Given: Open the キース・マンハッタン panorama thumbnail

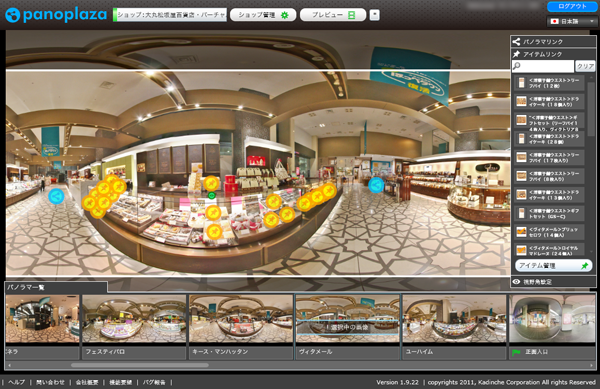Looking at the screenshot, I should 241,319.
